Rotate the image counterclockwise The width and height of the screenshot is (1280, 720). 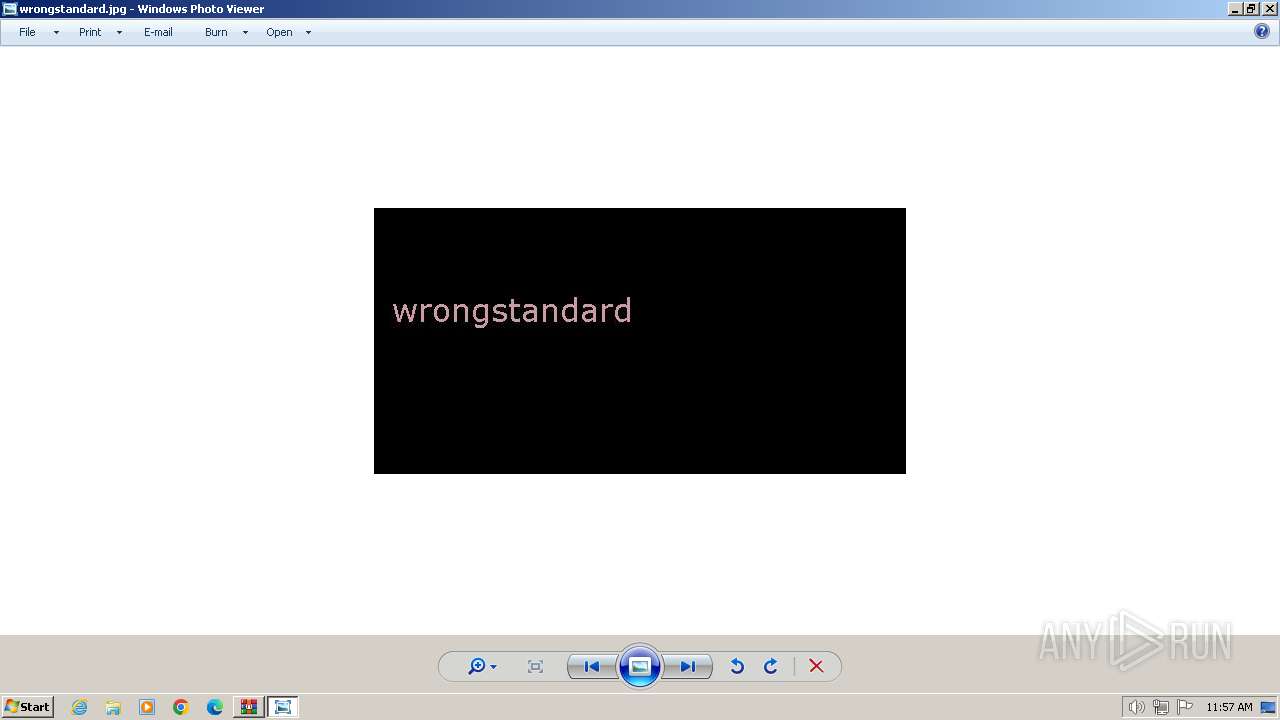coord(737,667)
